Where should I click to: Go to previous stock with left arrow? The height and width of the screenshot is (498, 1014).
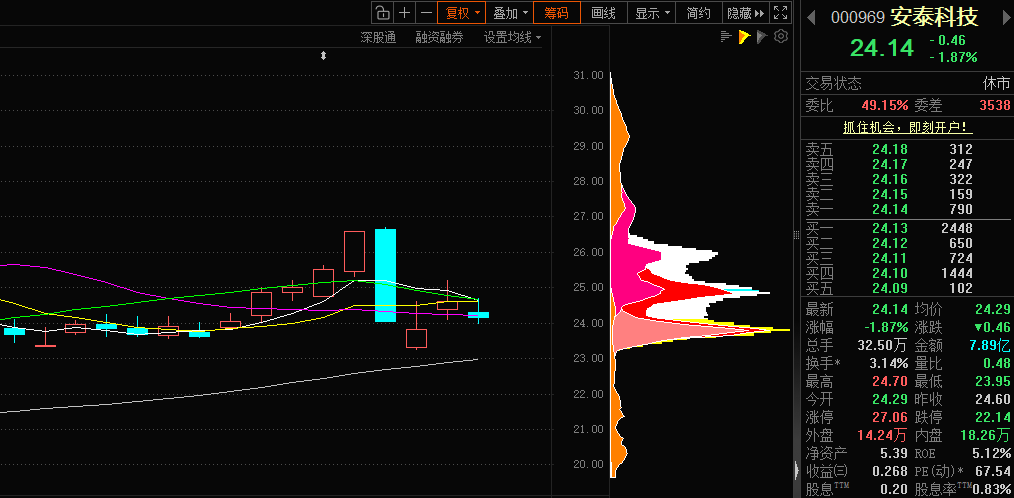pos(811,17)
